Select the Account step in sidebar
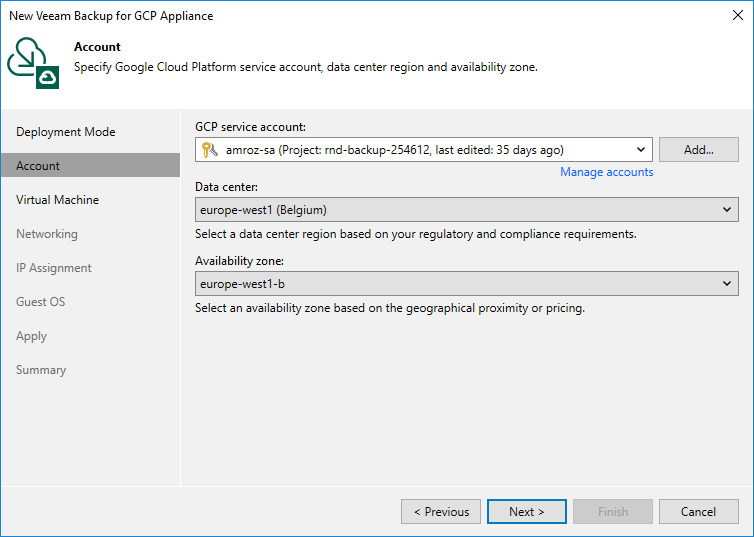 38,166
